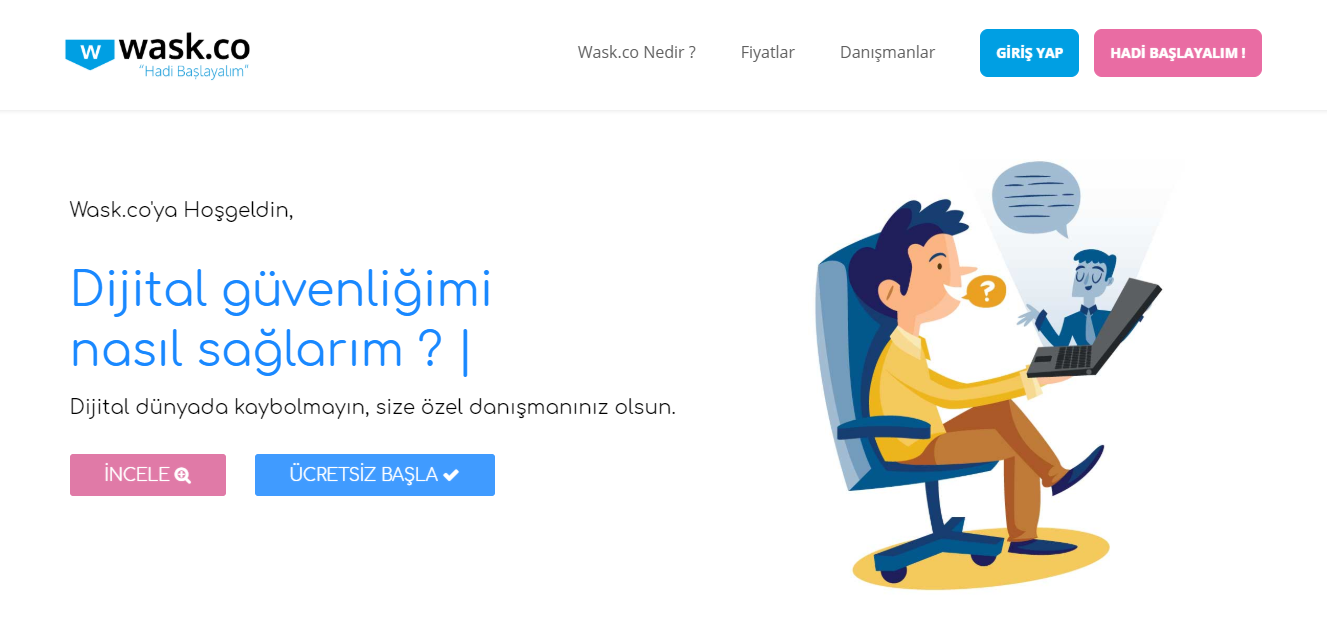1327x617 pixels.
Task: Click the pink HADİ BAŞLAYALIM ! button
Action: (x=1177, y=53)
